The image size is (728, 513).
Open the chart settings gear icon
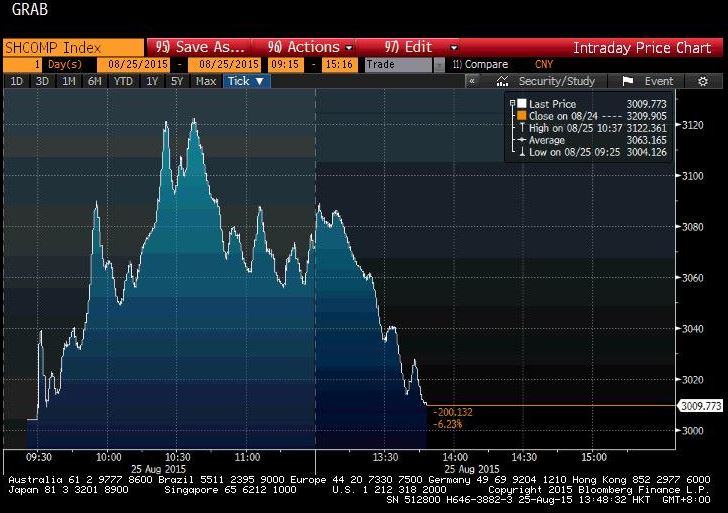point(703,81)
